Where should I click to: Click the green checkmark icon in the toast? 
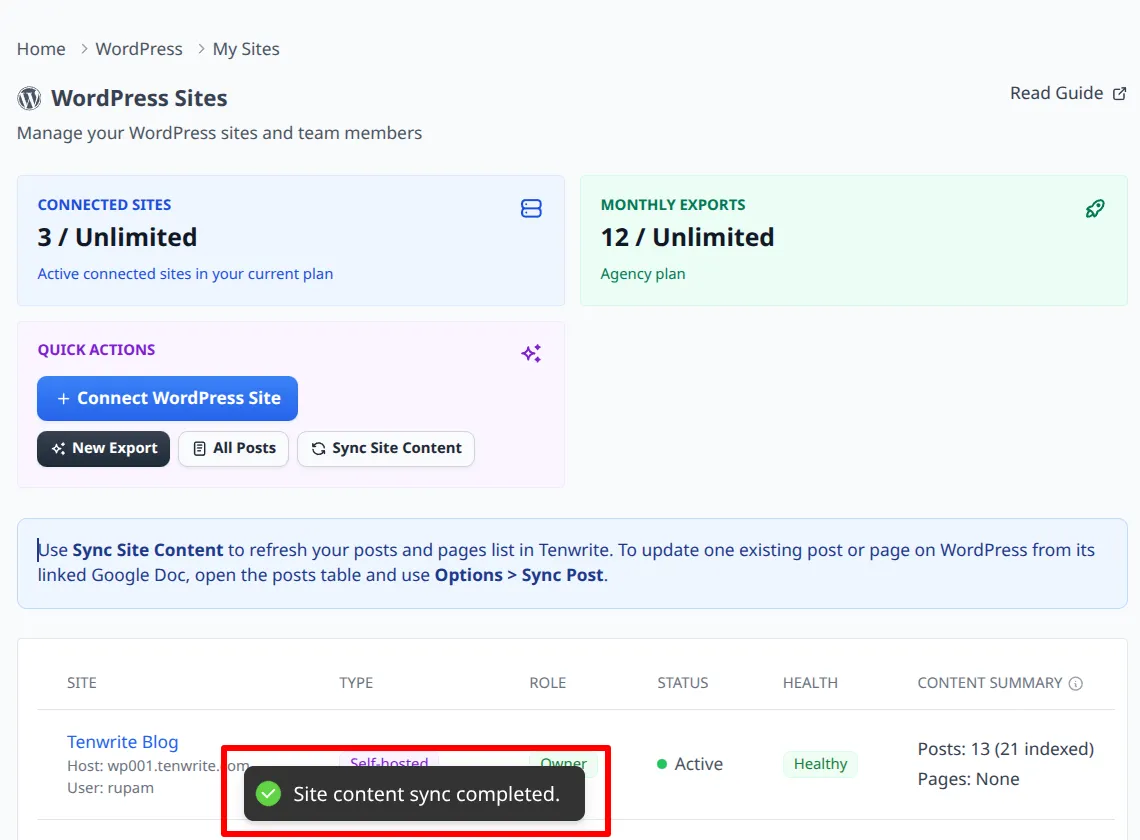coord(268,793)
